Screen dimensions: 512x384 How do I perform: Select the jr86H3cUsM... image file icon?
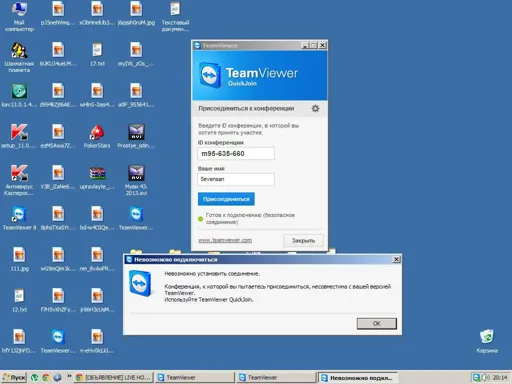(97, 300)
